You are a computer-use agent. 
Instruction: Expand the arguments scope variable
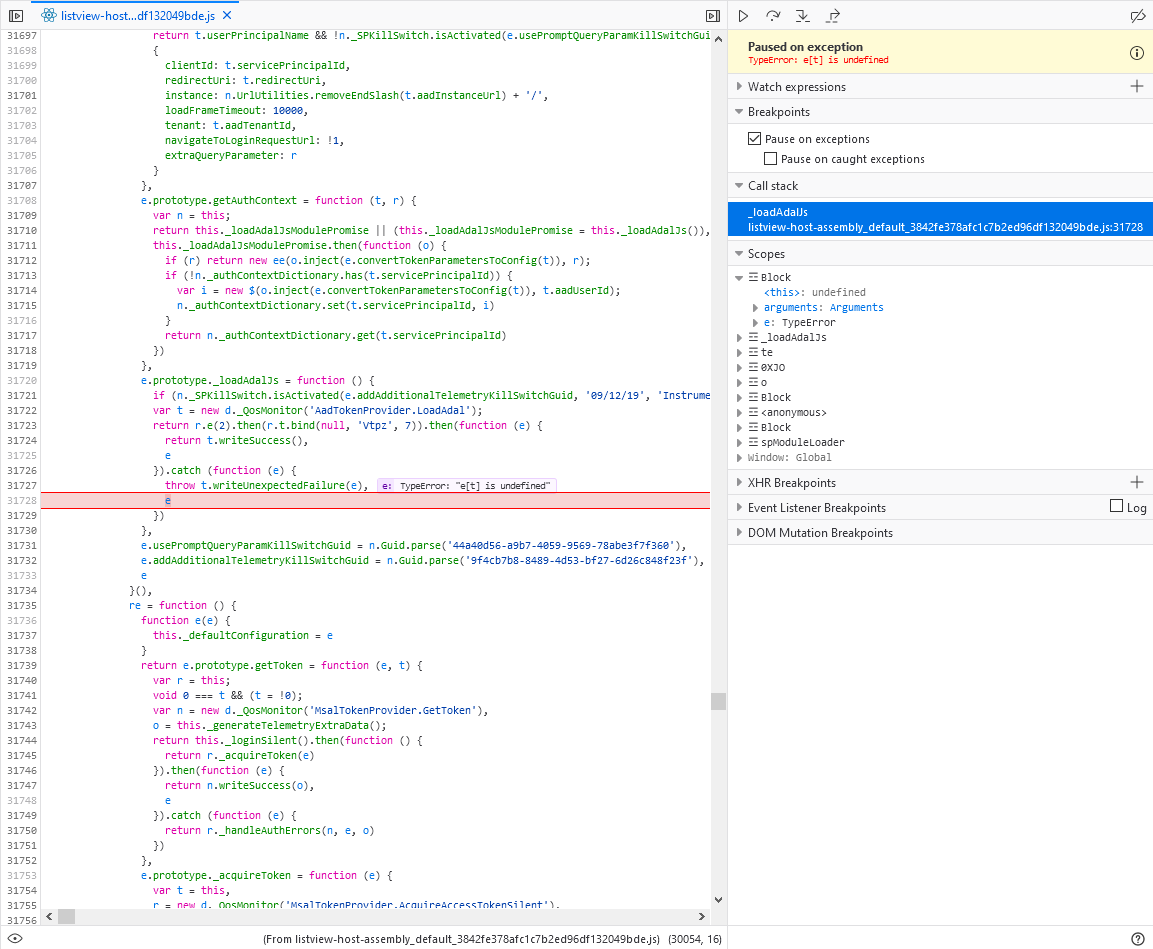pyautogui.click(x=755, y=307)
